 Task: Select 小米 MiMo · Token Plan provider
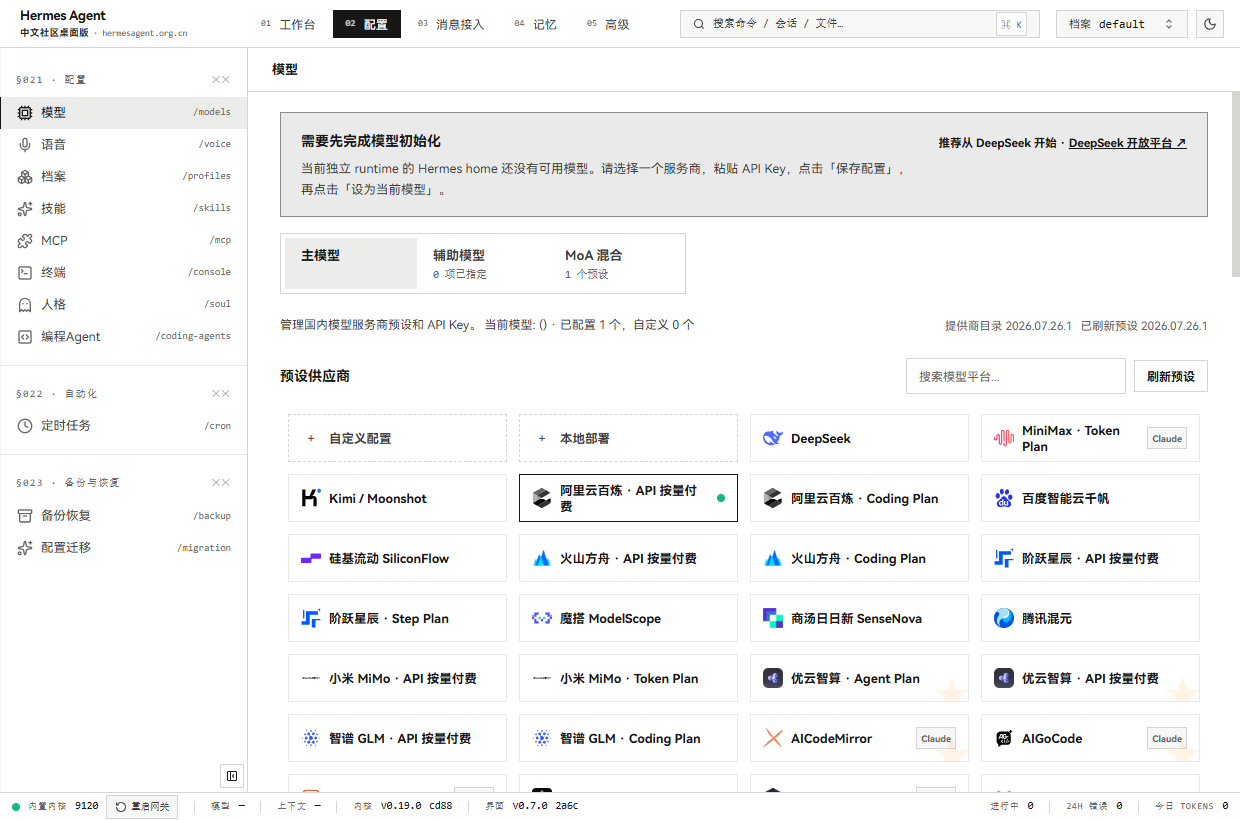click(x=628, y=678)
